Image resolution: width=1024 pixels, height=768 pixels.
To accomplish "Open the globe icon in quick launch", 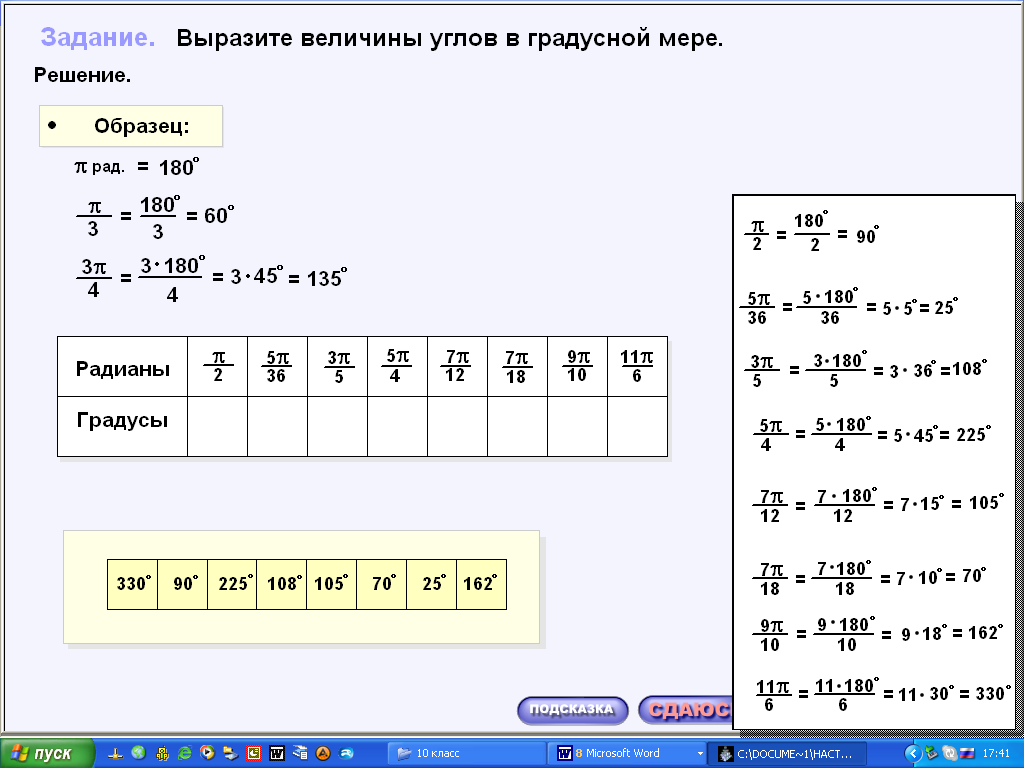I will 138,753.
